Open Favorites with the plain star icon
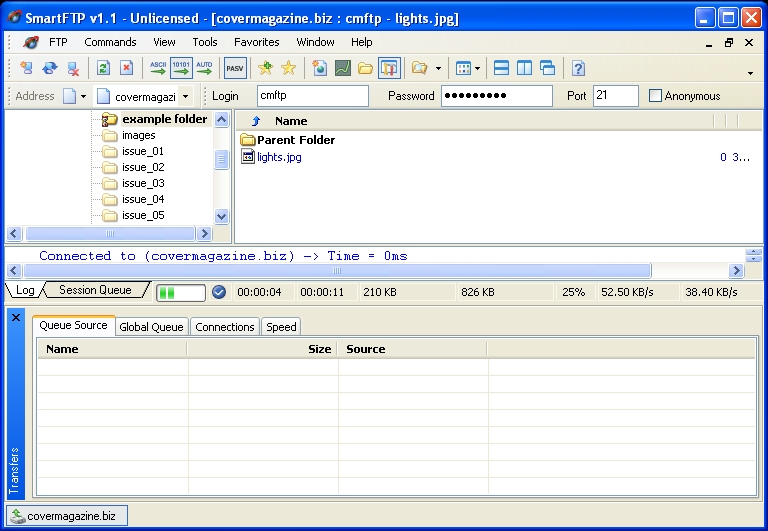Screen dimensions: 768x531 tap(288, 68)
